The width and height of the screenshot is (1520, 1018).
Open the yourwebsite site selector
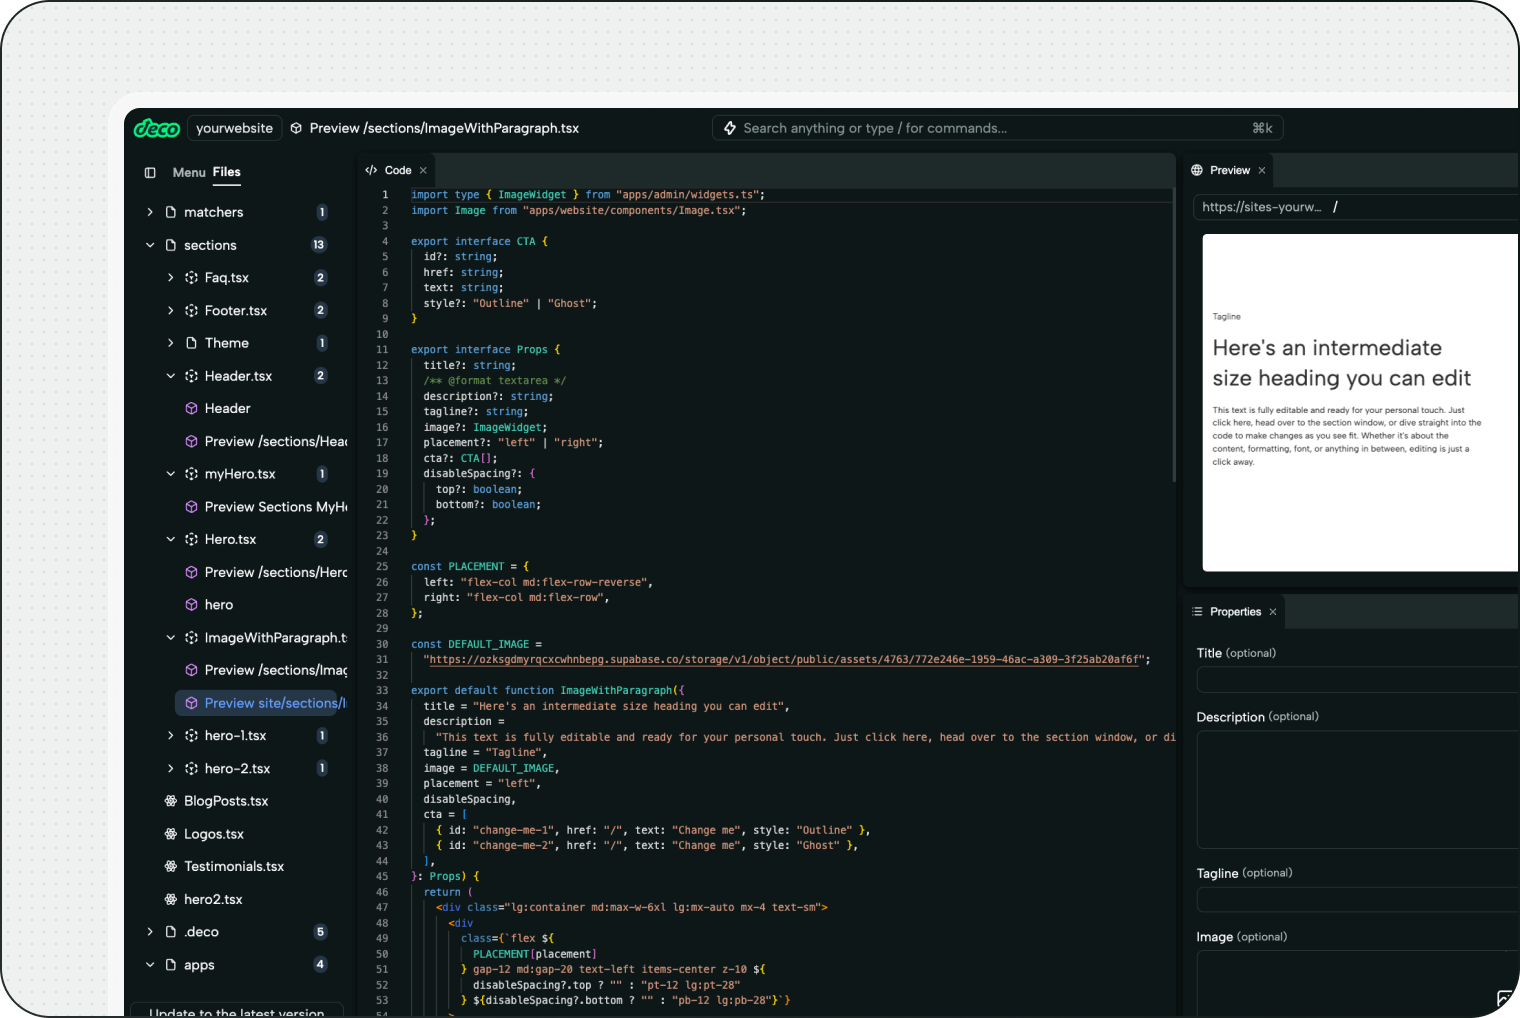tap(234, 128)
